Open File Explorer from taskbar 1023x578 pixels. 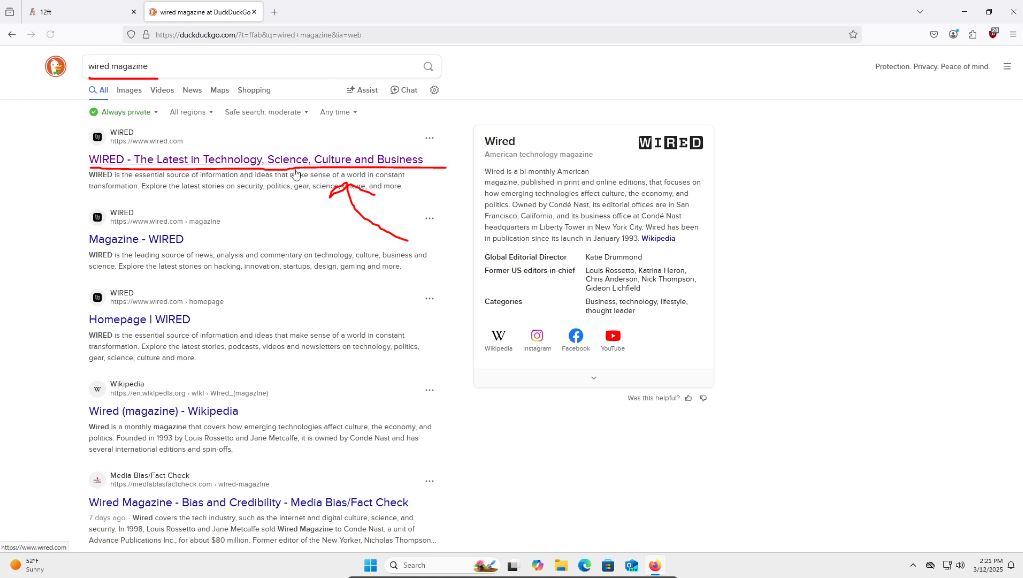click(x=560, y=565)
